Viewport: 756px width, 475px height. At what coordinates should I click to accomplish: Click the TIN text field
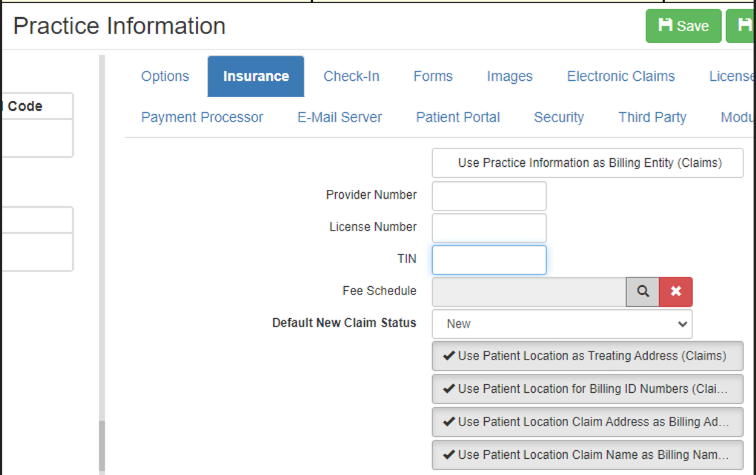(x=489, y=260)
